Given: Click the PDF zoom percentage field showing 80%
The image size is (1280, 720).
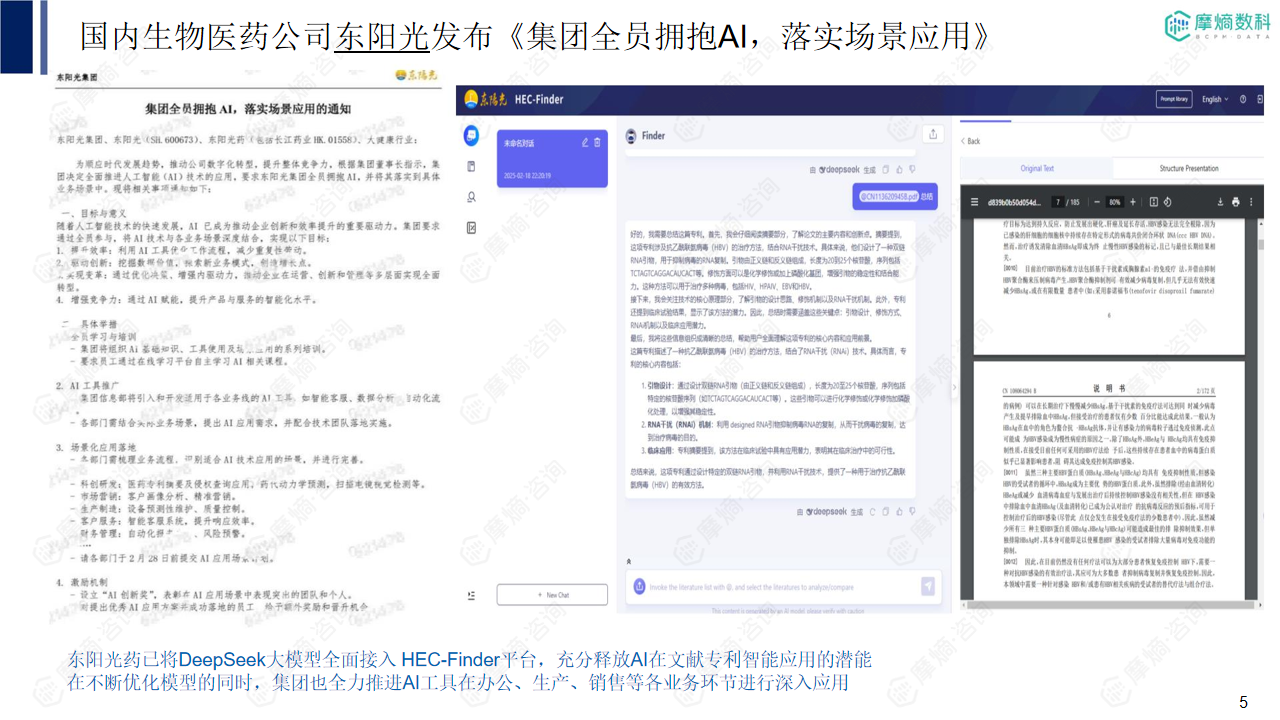Looking at the screenshot, I should (1115, 201).
